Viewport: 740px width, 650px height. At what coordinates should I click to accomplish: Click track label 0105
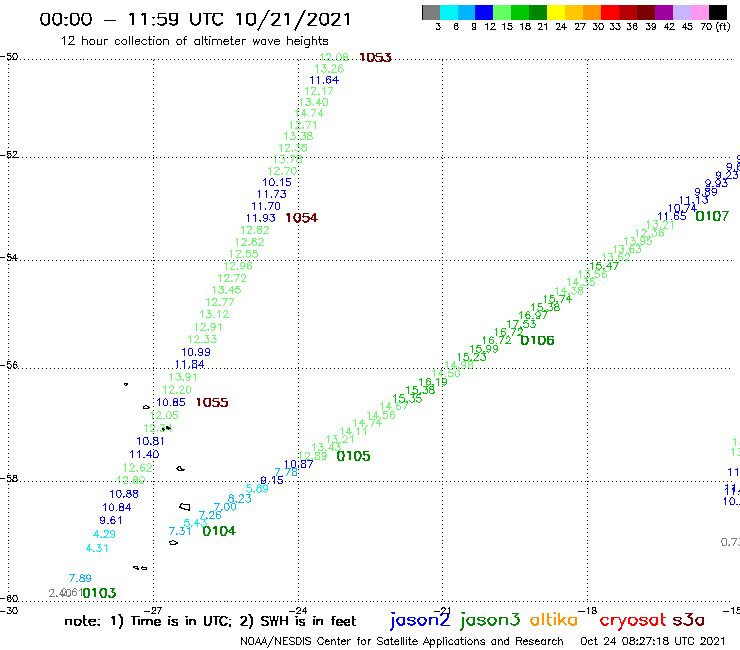click(x=353, y=456)
